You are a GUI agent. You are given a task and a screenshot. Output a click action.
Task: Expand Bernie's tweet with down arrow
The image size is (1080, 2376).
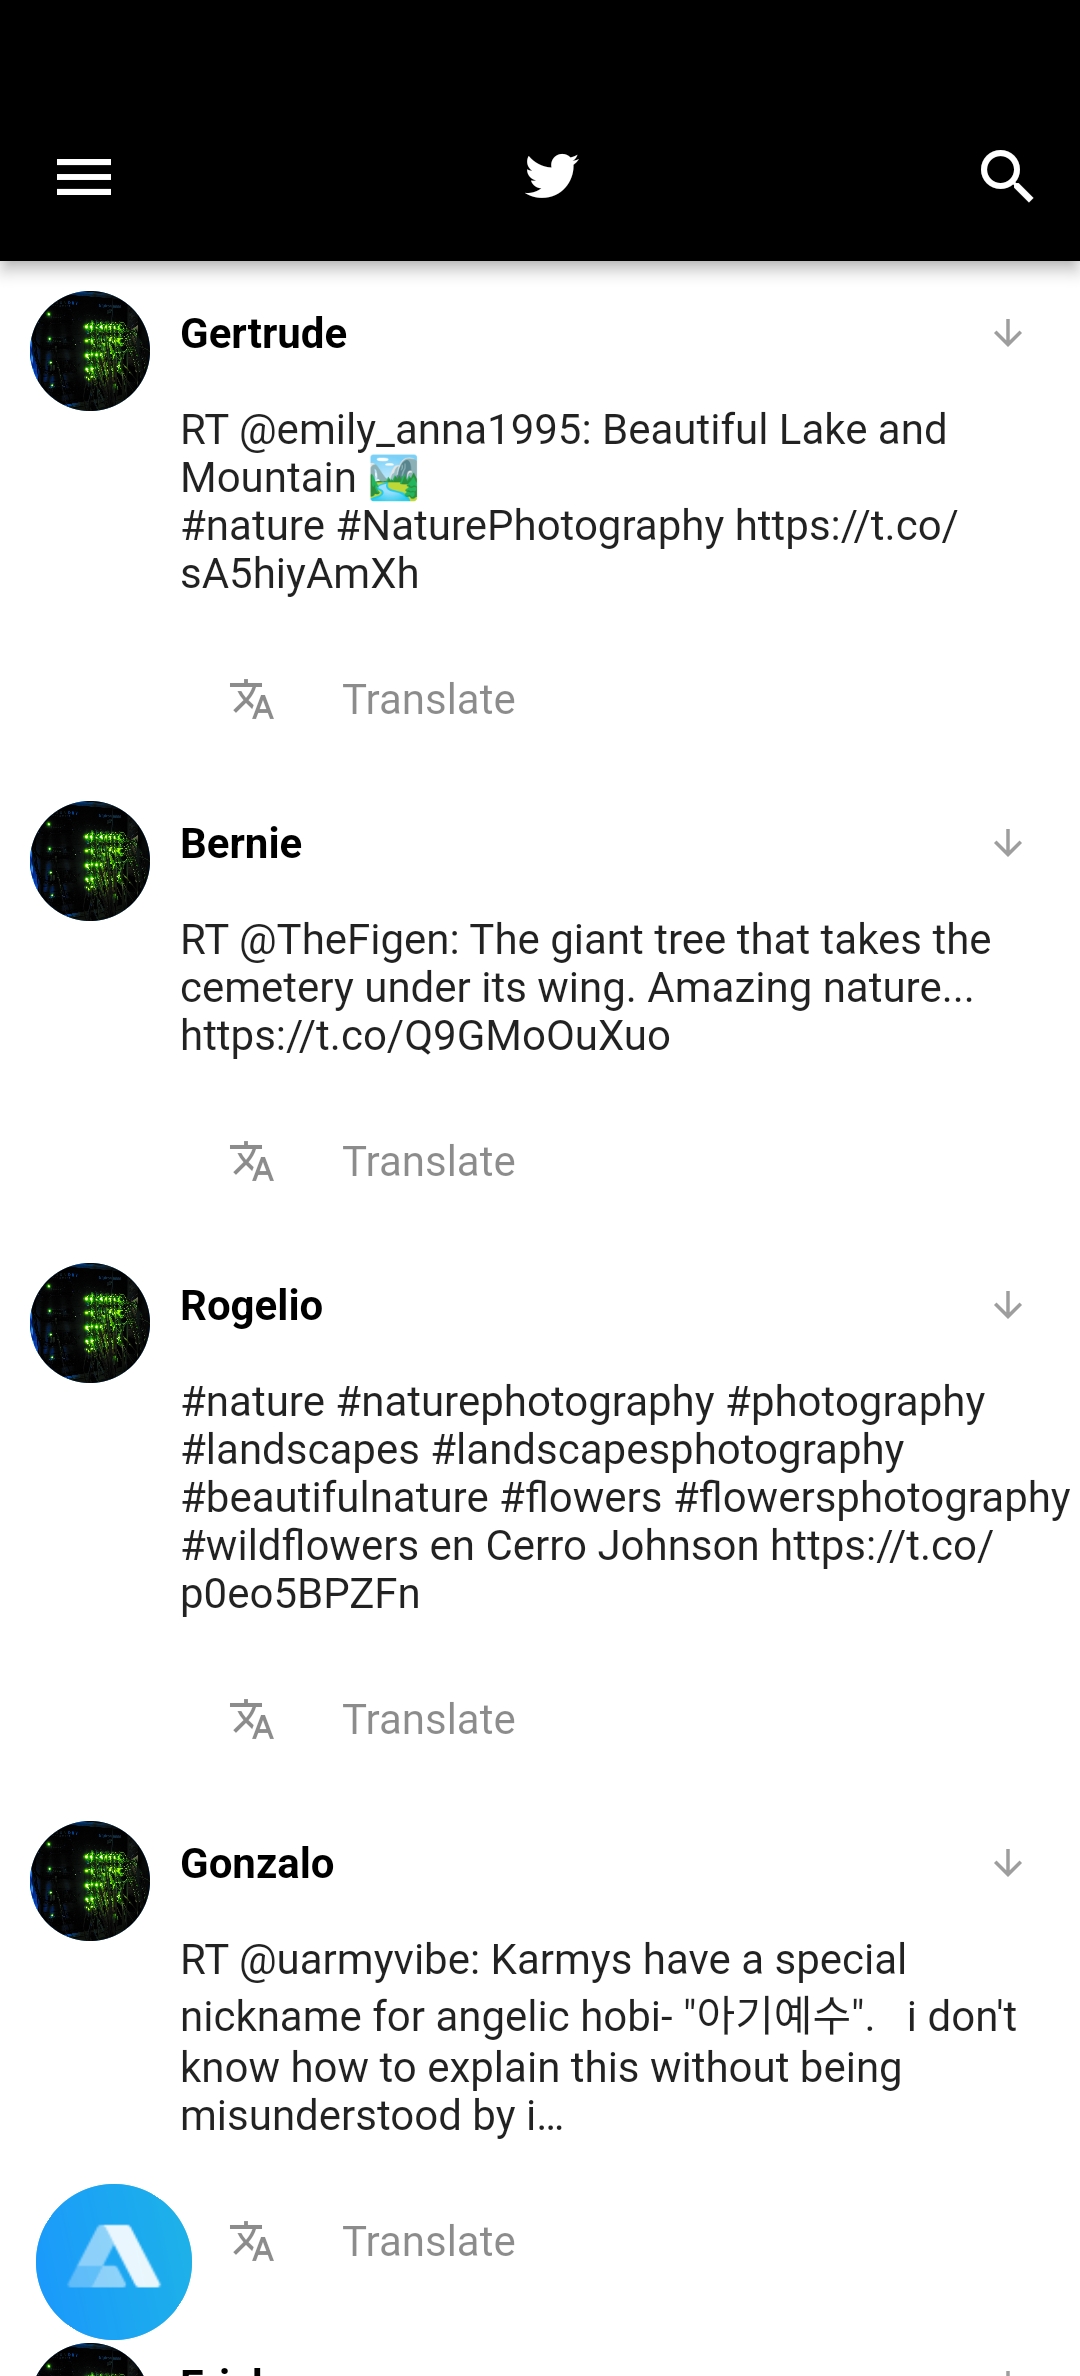[1008, 843]
